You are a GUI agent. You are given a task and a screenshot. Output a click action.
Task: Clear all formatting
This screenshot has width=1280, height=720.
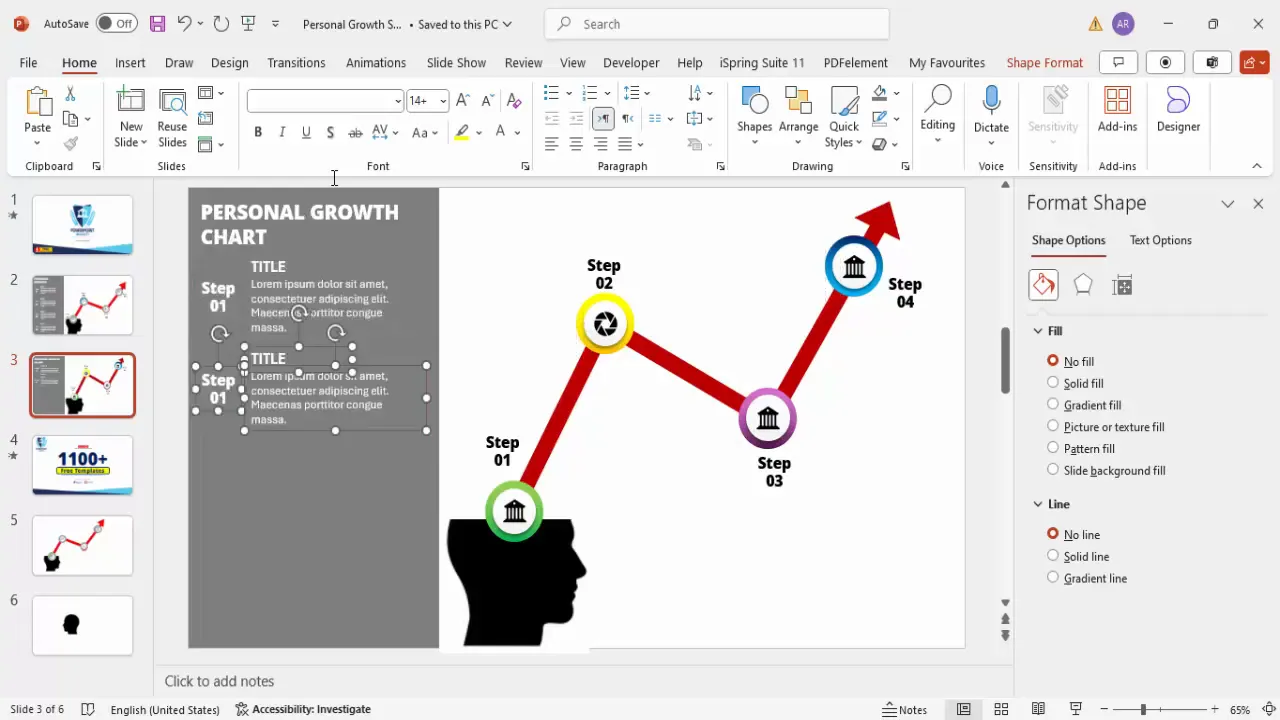coord(514,100)
